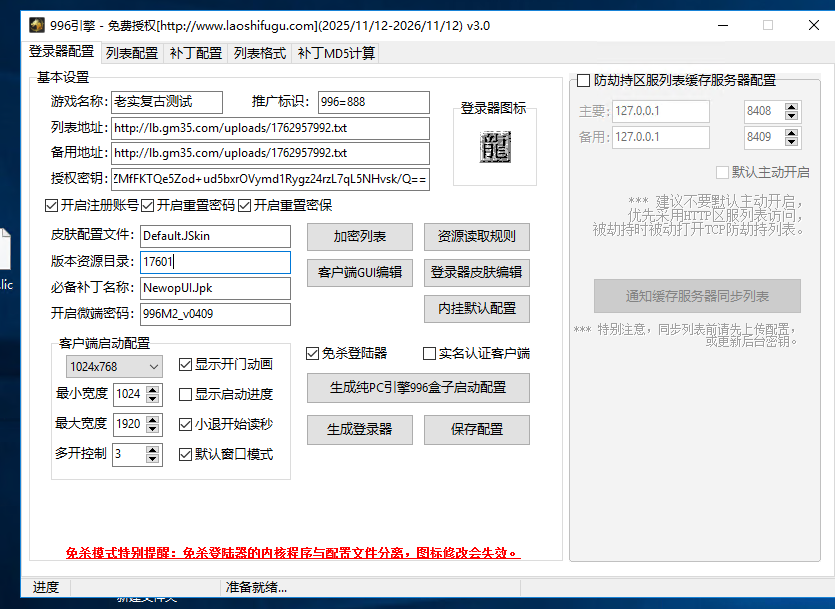Open the 补丁MD5计算 tab

point(336,53)
